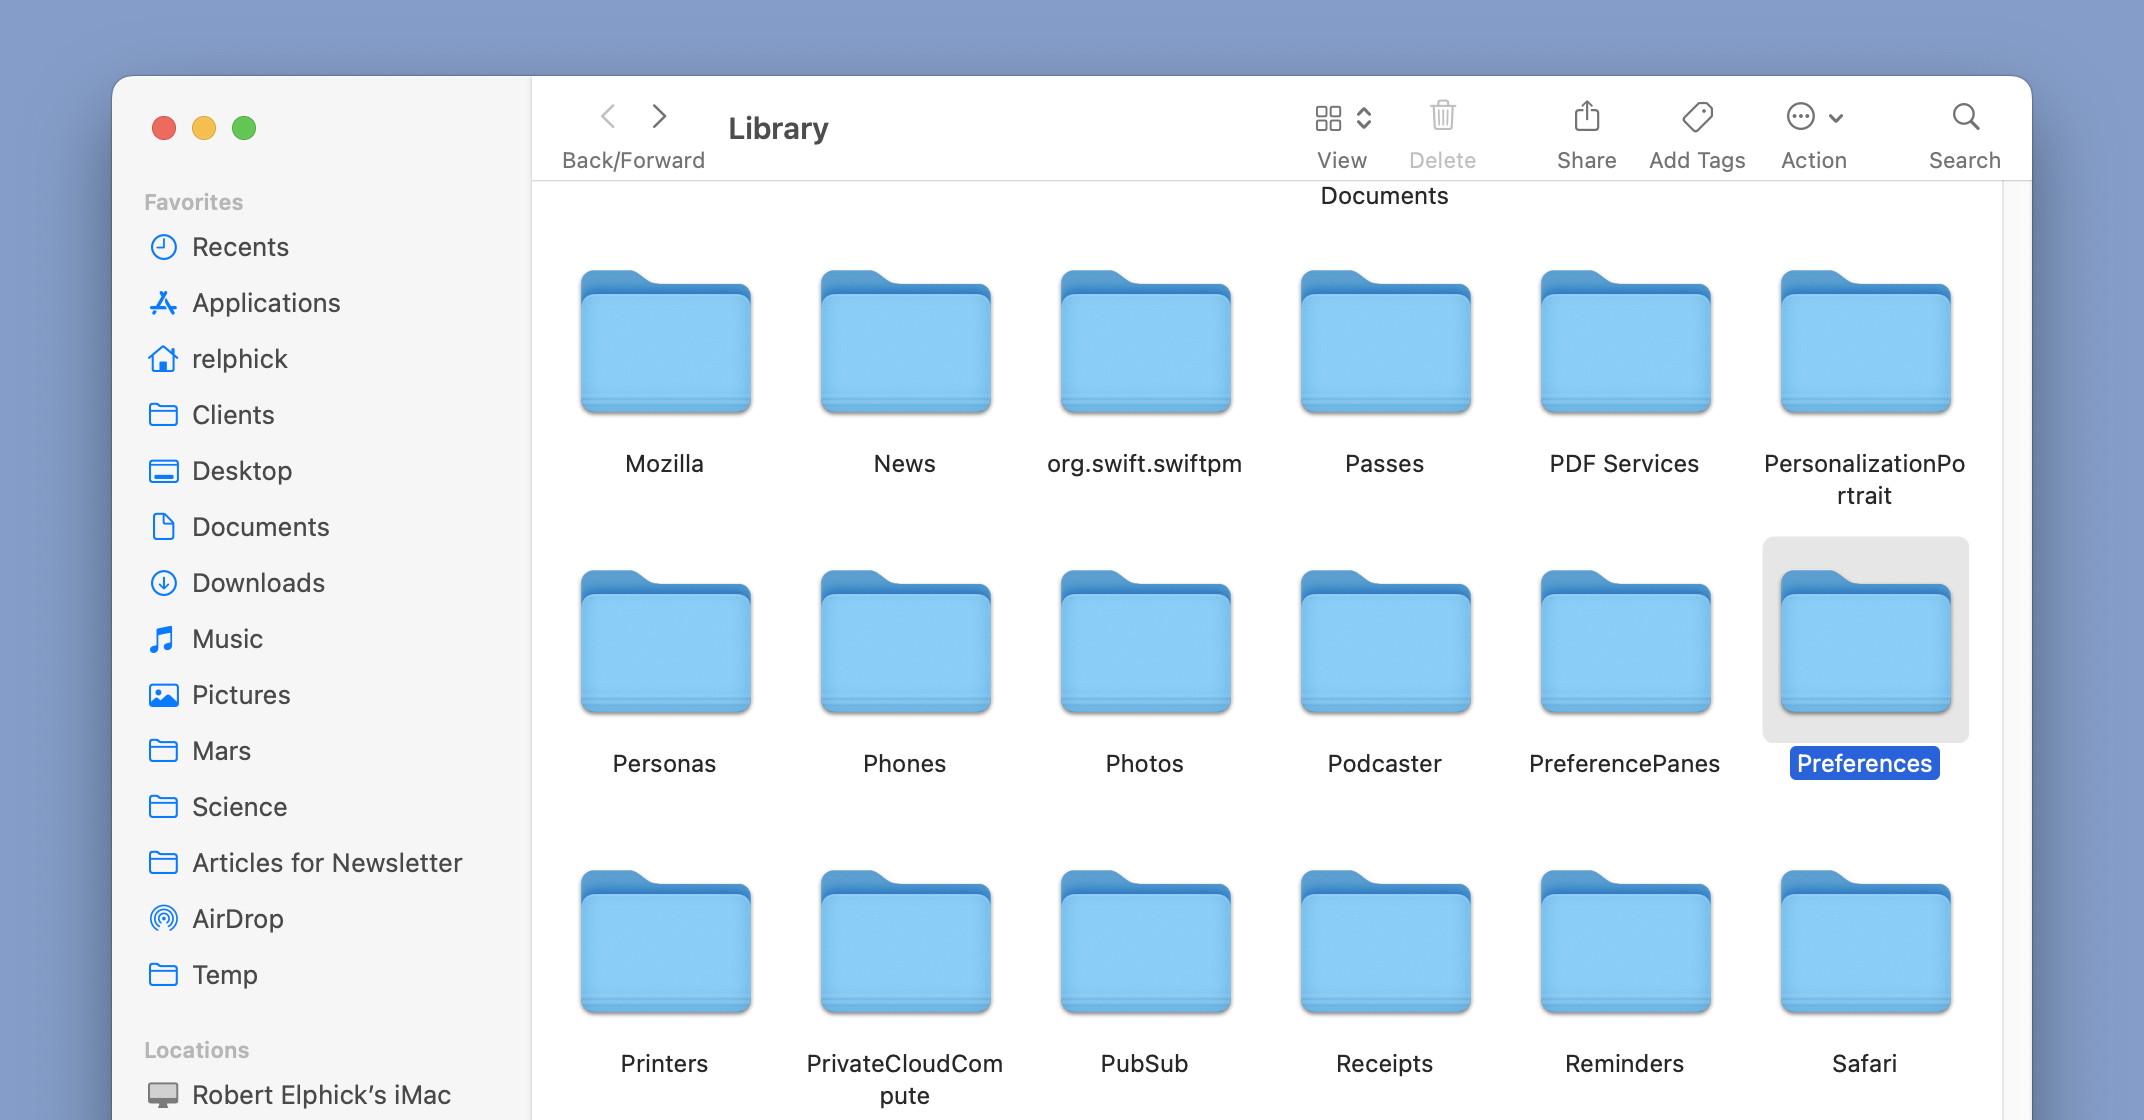Click the Share toolbar icon
The width and height of the screenshot is (2144, 1120).
click(1586, 118)
